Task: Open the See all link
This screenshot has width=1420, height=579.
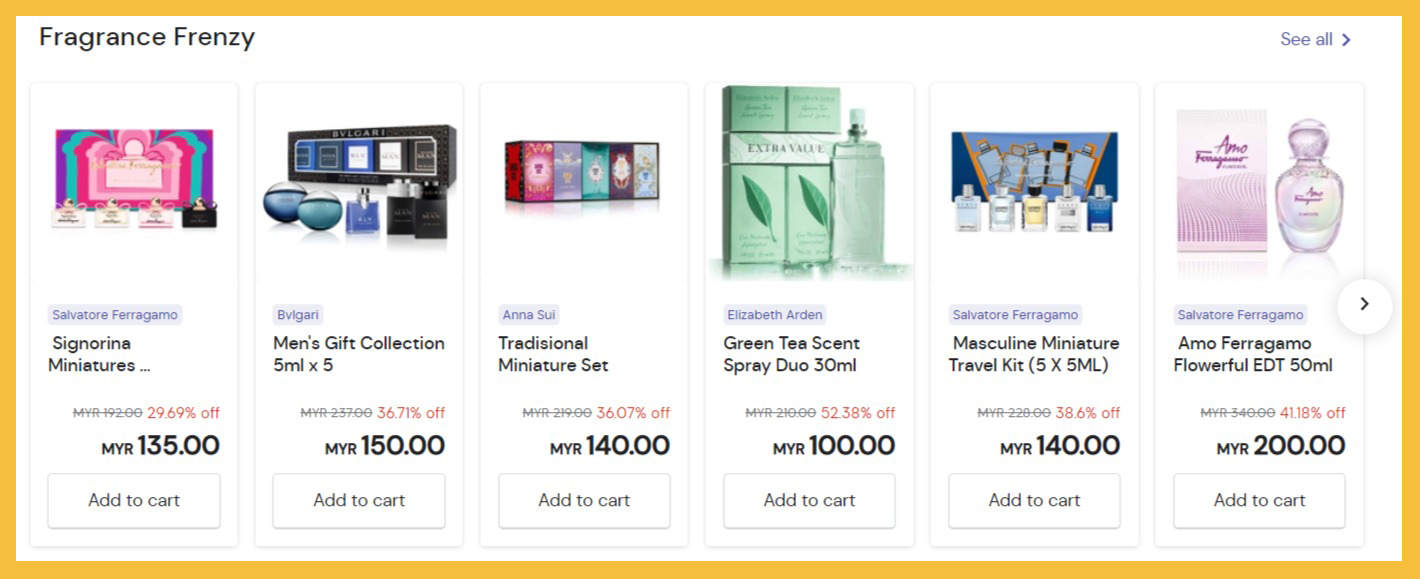Action: pos(1306,39)
